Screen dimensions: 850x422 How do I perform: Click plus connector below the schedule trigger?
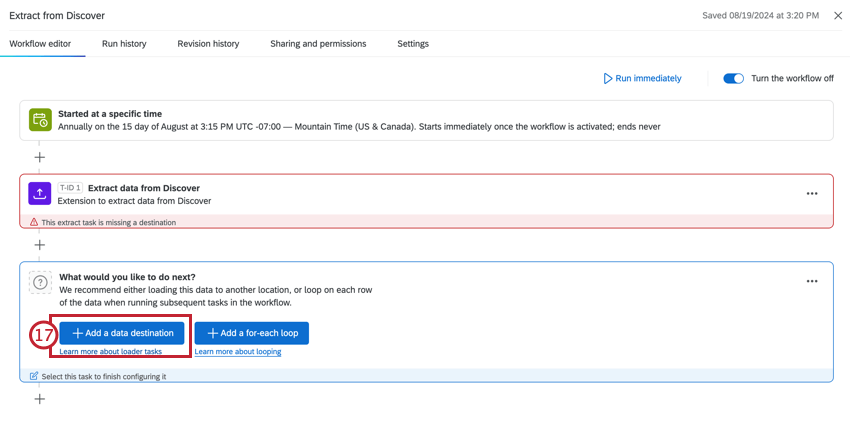[40, 157]
